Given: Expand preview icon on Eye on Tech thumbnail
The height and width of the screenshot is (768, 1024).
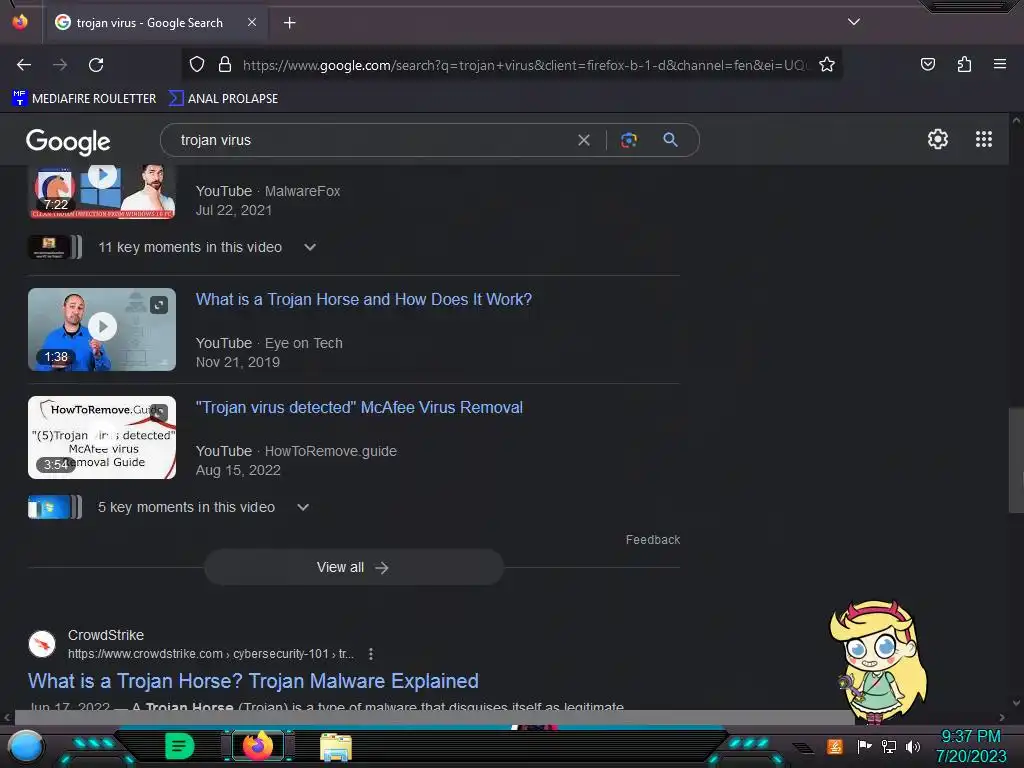Looking at the screenshot, I should click(x=159, y=305).
